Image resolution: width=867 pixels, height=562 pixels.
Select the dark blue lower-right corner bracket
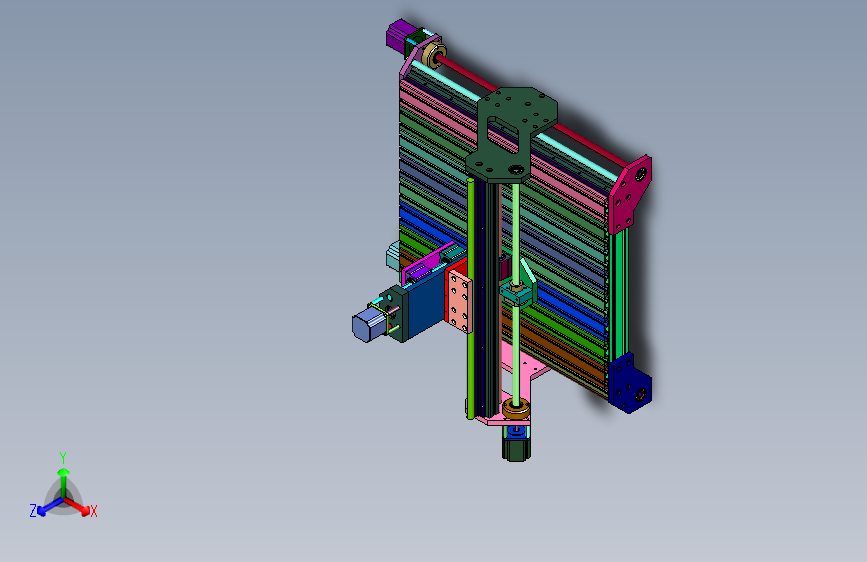pos(629,383)
